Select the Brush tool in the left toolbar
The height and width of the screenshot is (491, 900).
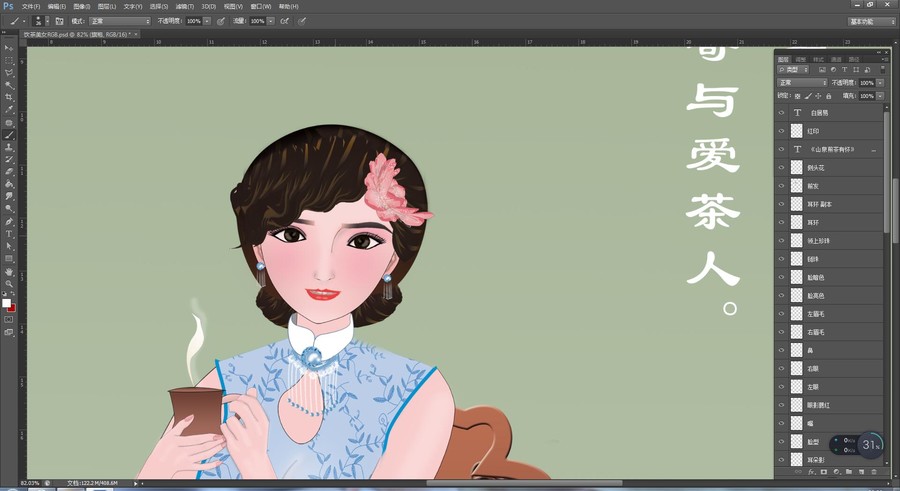click(x=9, y=135)
